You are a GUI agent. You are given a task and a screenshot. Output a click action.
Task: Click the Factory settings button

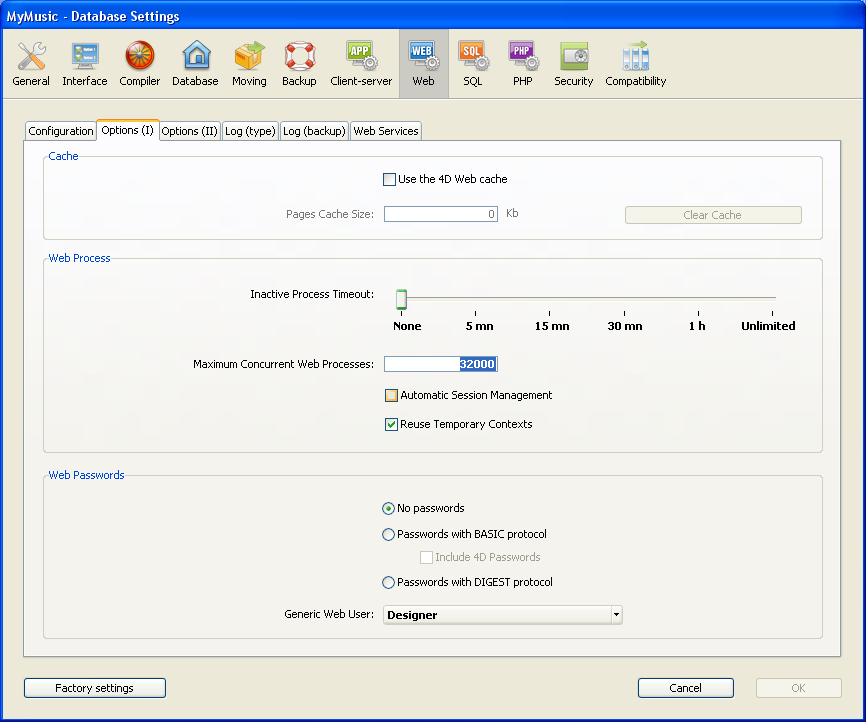click(95, 688)
